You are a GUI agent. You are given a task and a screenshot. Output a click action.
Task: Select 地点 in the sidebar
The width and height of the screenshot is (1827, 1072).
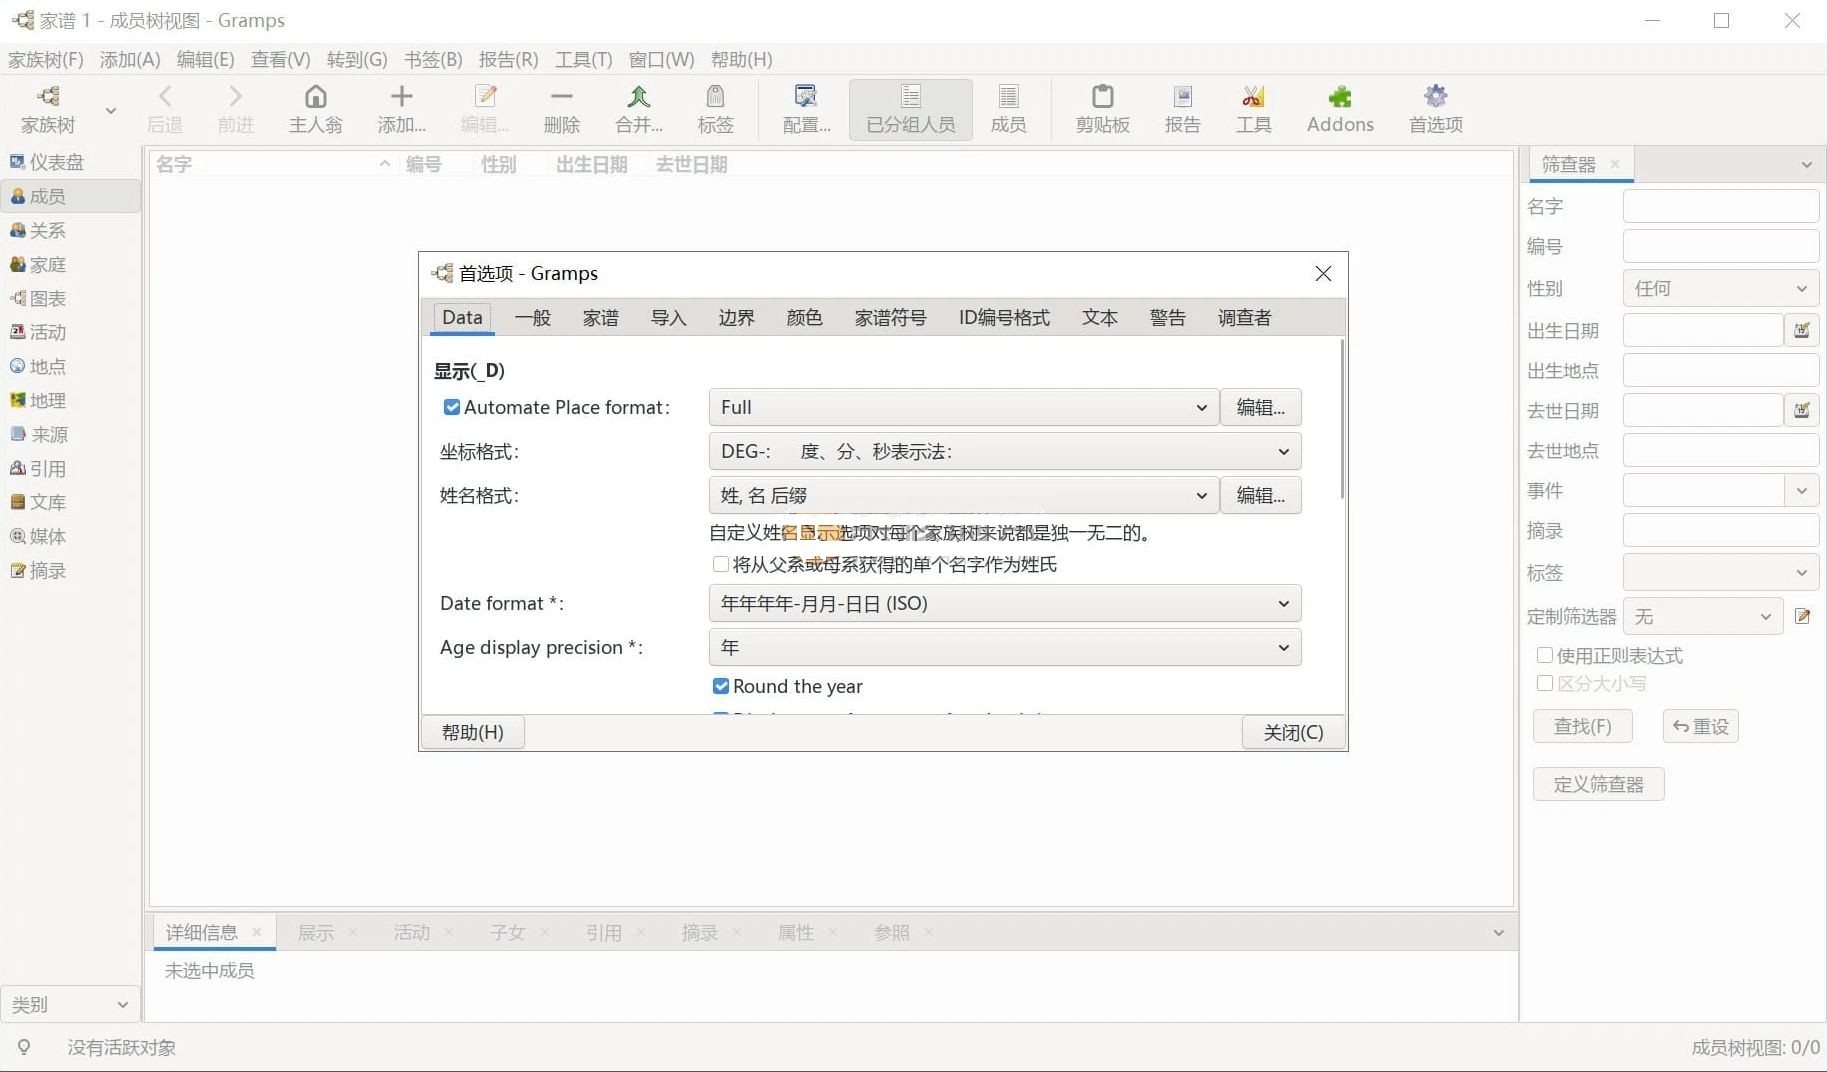coord(70,366)
